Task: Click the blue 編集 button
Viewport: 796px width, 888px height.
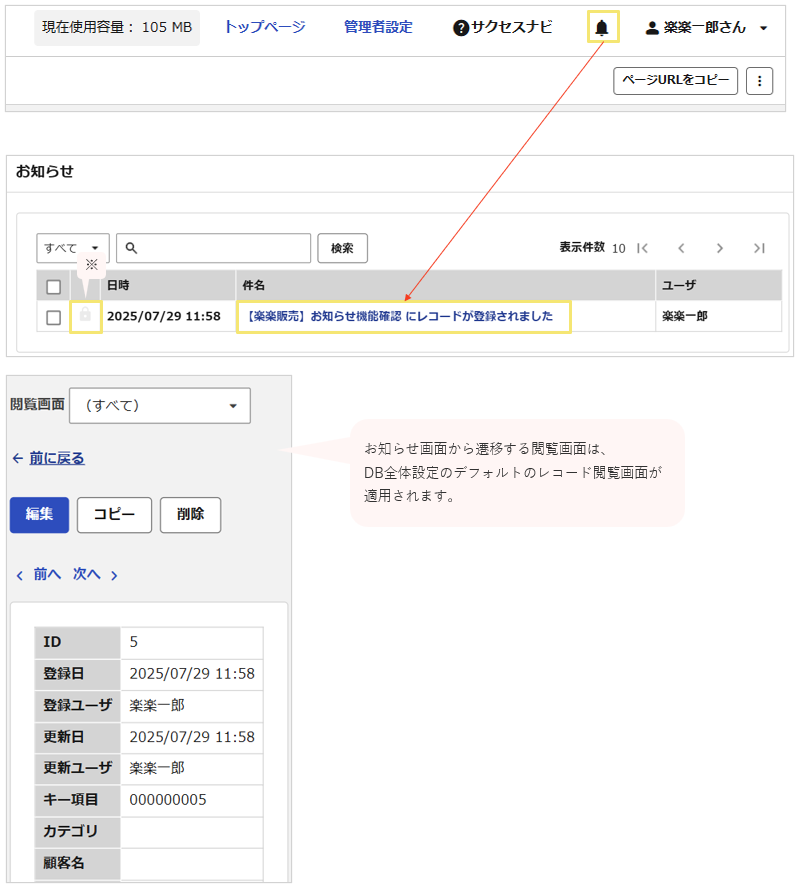Action: tap(40, 515)
